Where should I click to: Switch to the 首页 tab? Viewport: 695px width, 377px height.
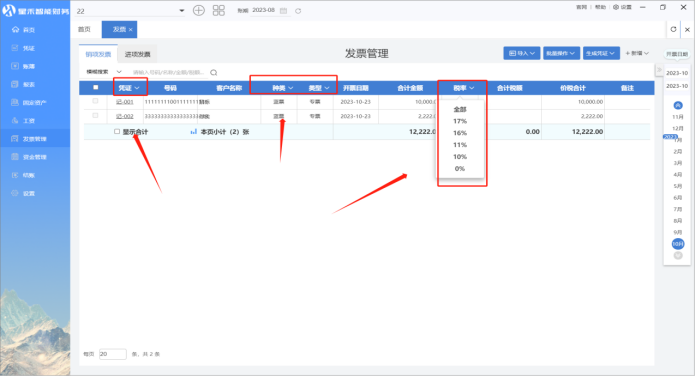tap(85, 29)
